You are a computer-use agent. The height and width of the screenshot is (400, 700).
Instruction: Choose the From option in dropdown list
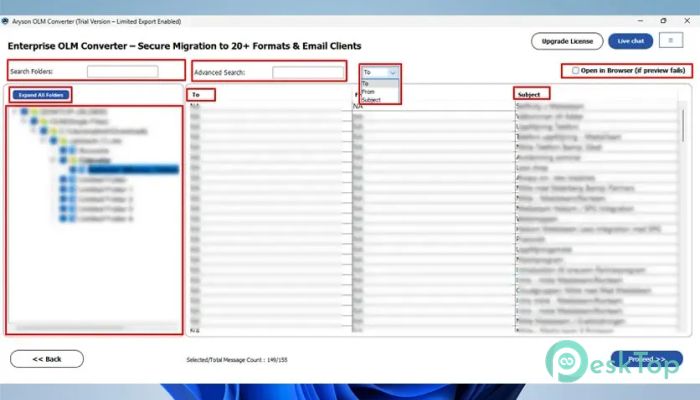[x=379, y=92]
